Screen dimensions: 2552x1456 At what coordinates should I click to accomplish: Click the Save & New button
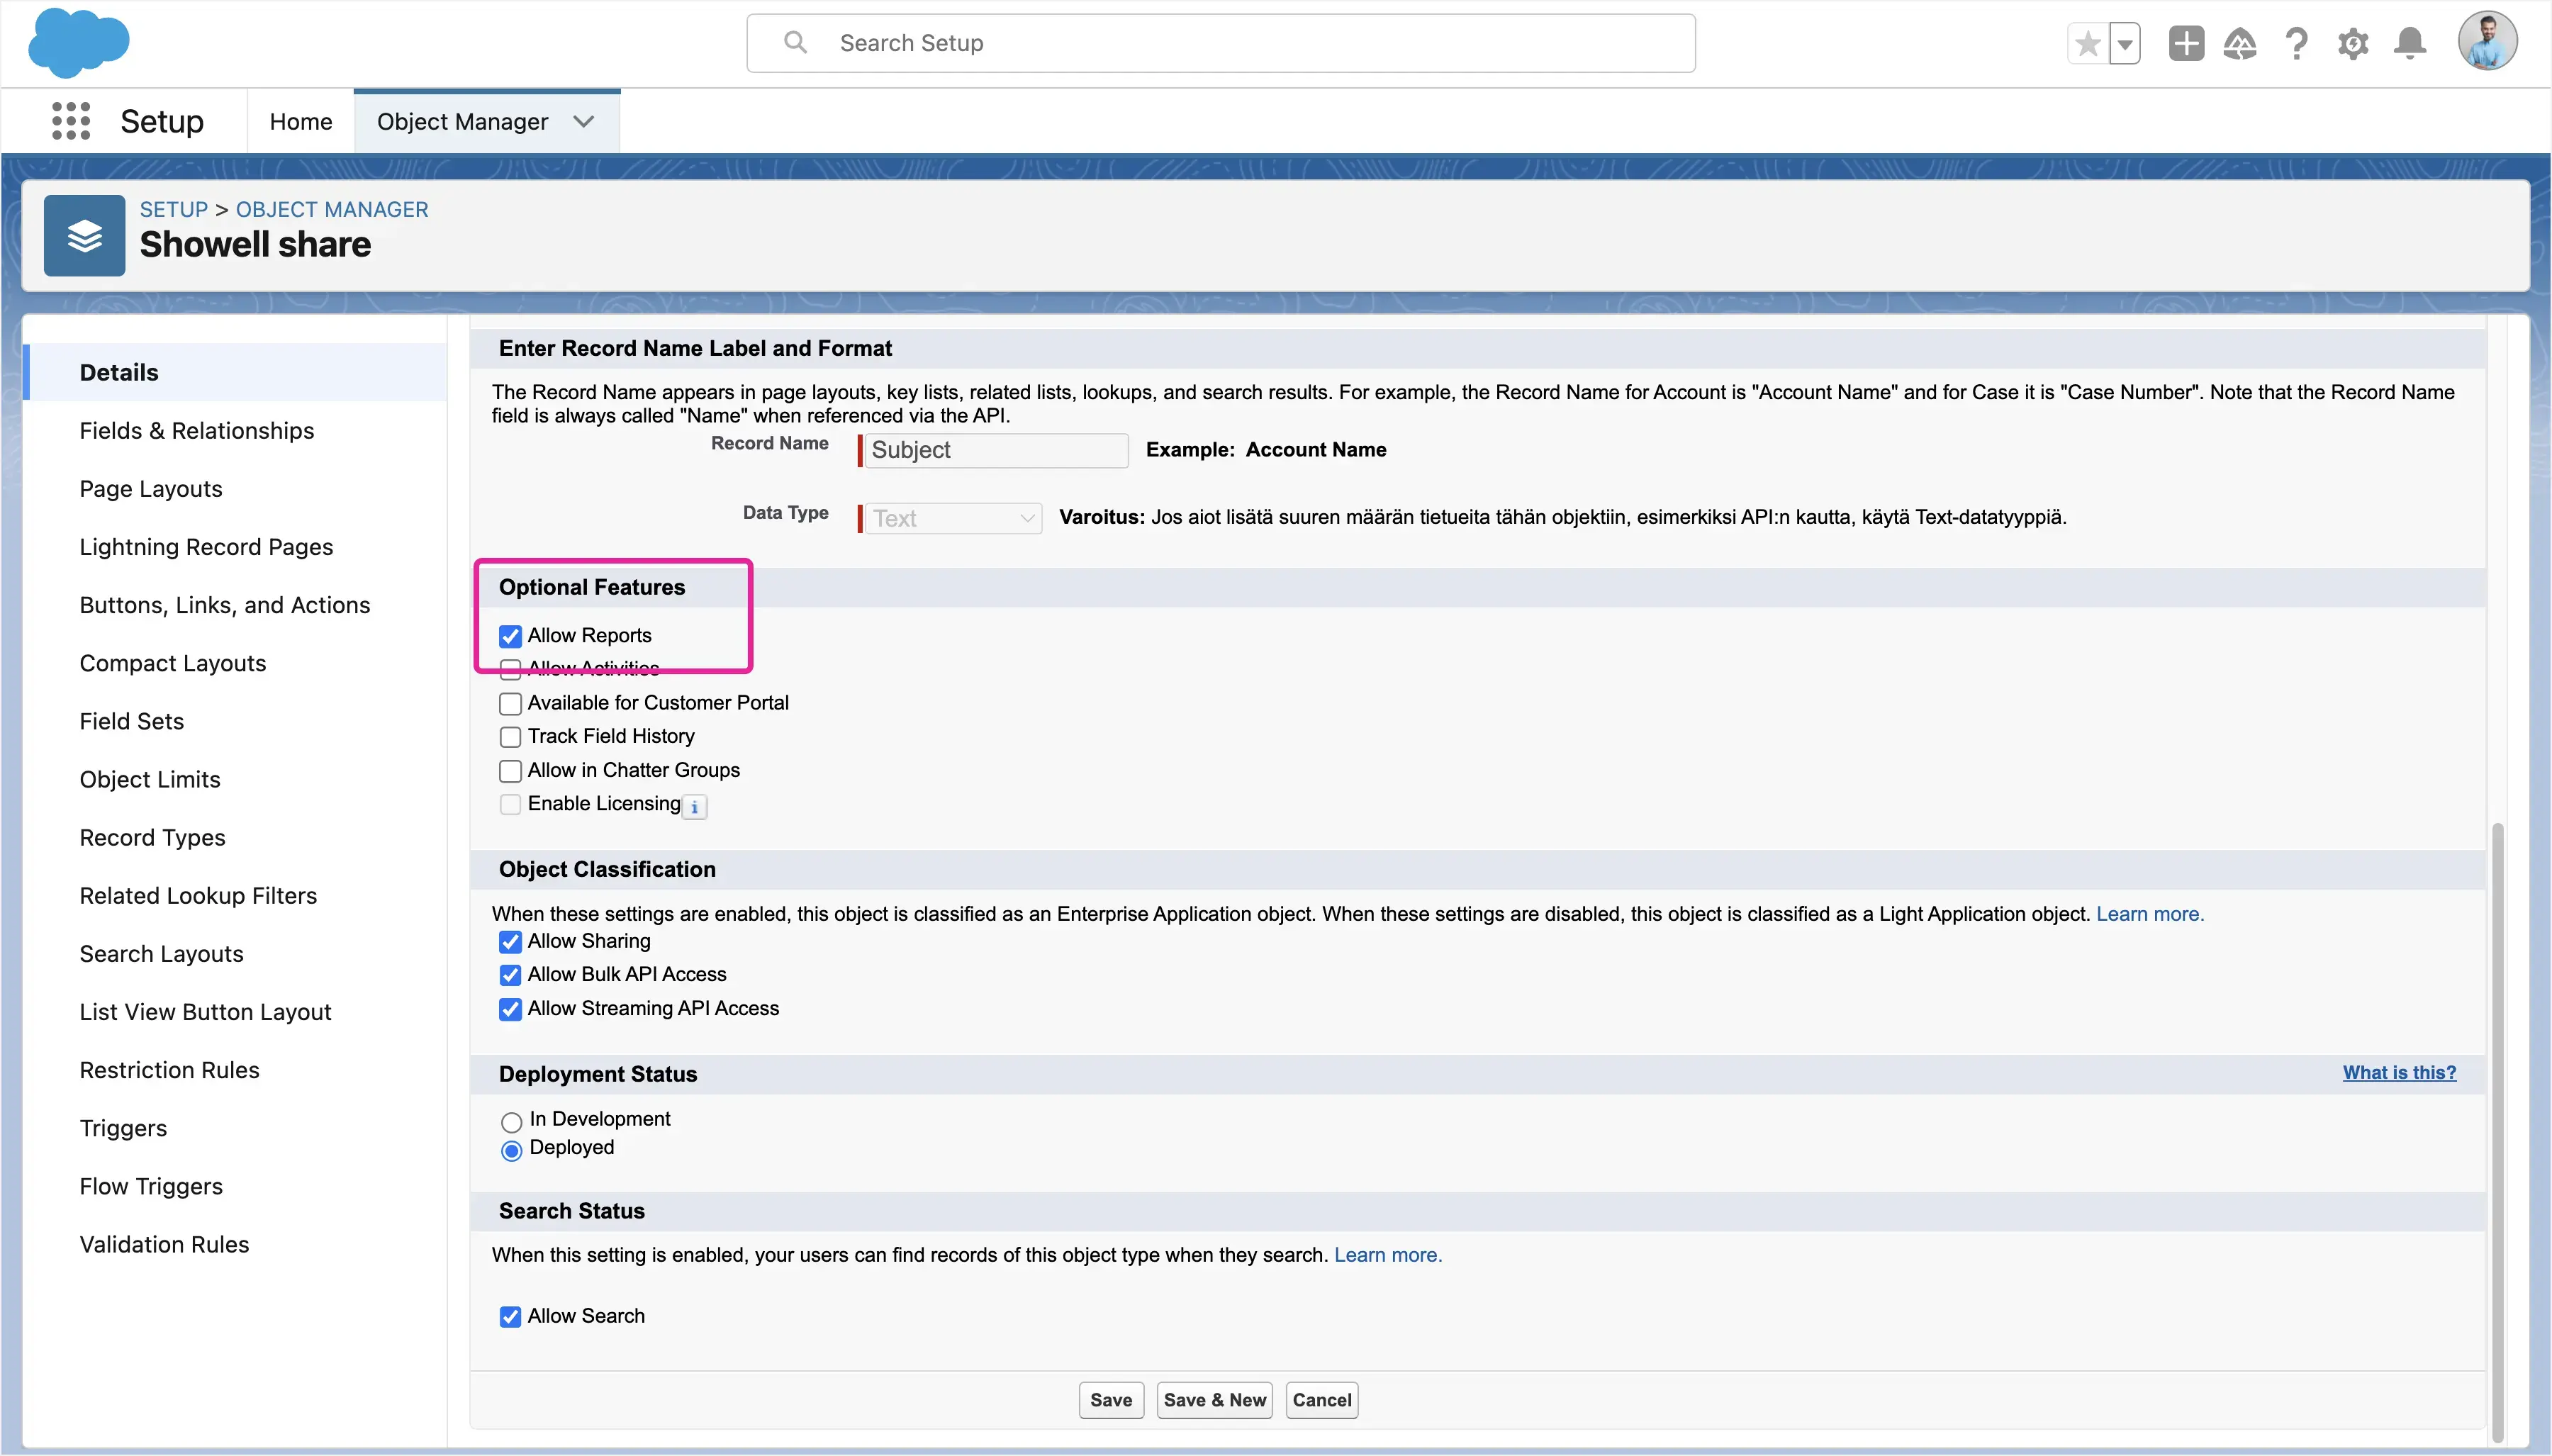point(1214,1400)
